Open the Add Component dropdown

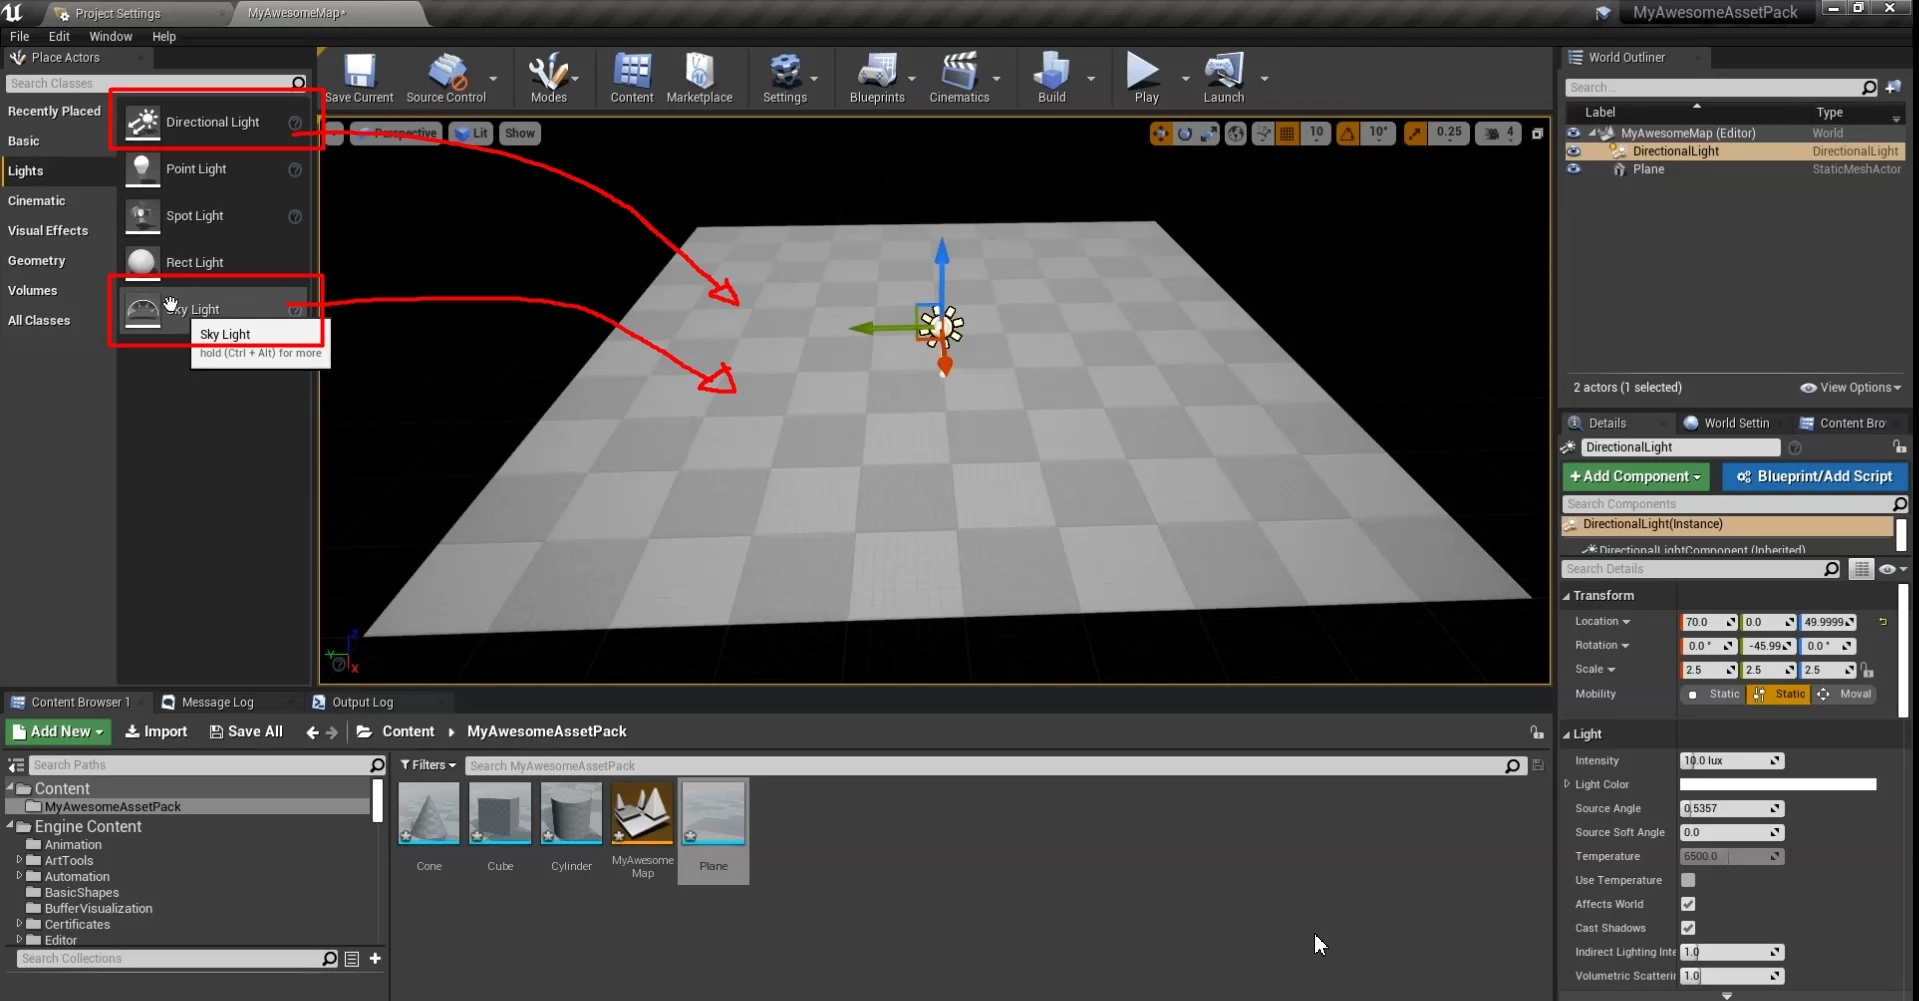(x=1635, y=477)
